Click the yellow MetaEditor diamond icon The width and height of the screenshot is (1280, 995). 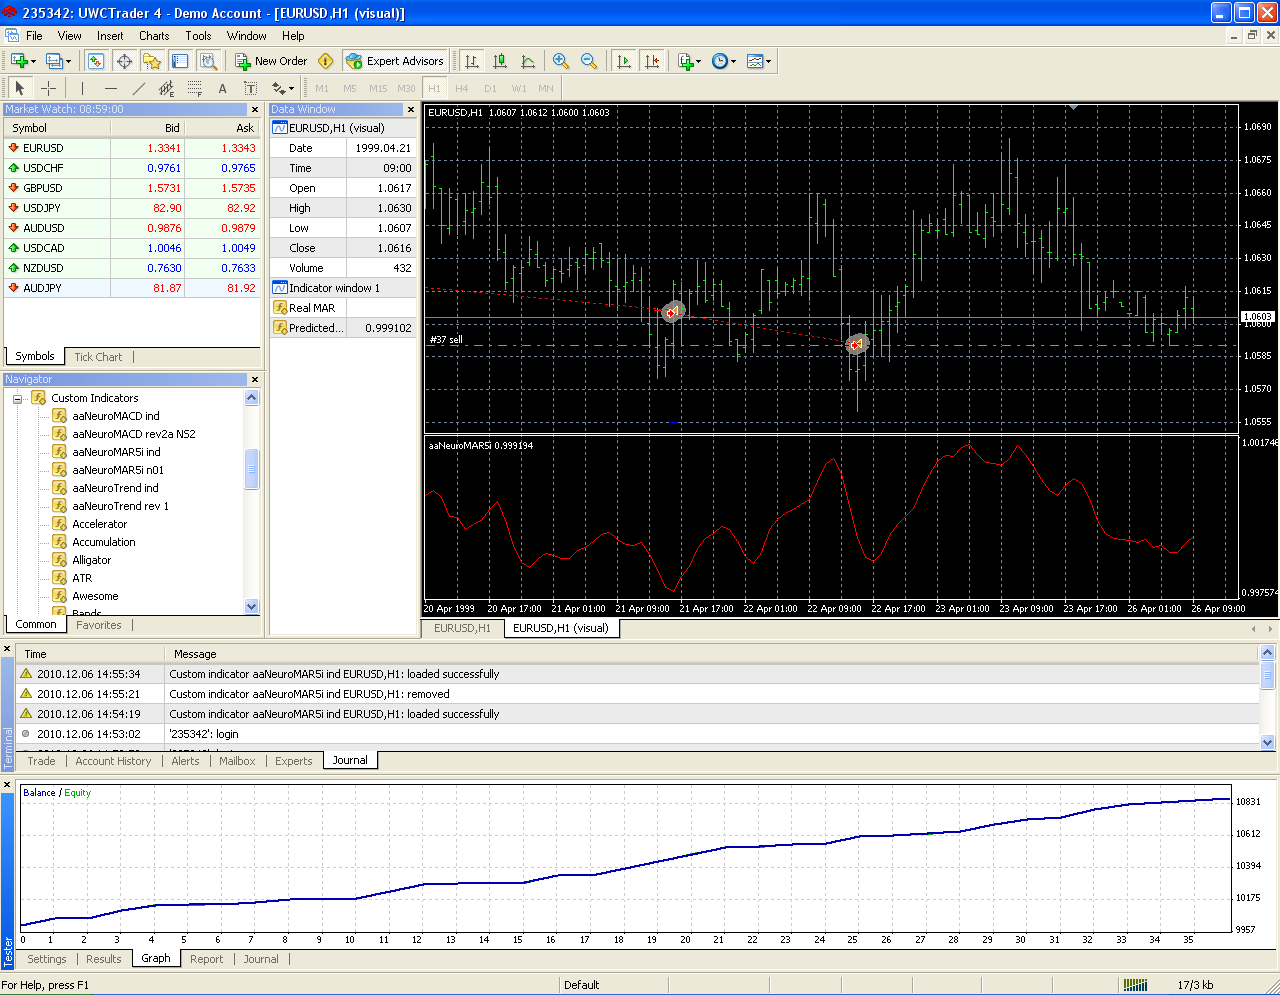(325, 61)
